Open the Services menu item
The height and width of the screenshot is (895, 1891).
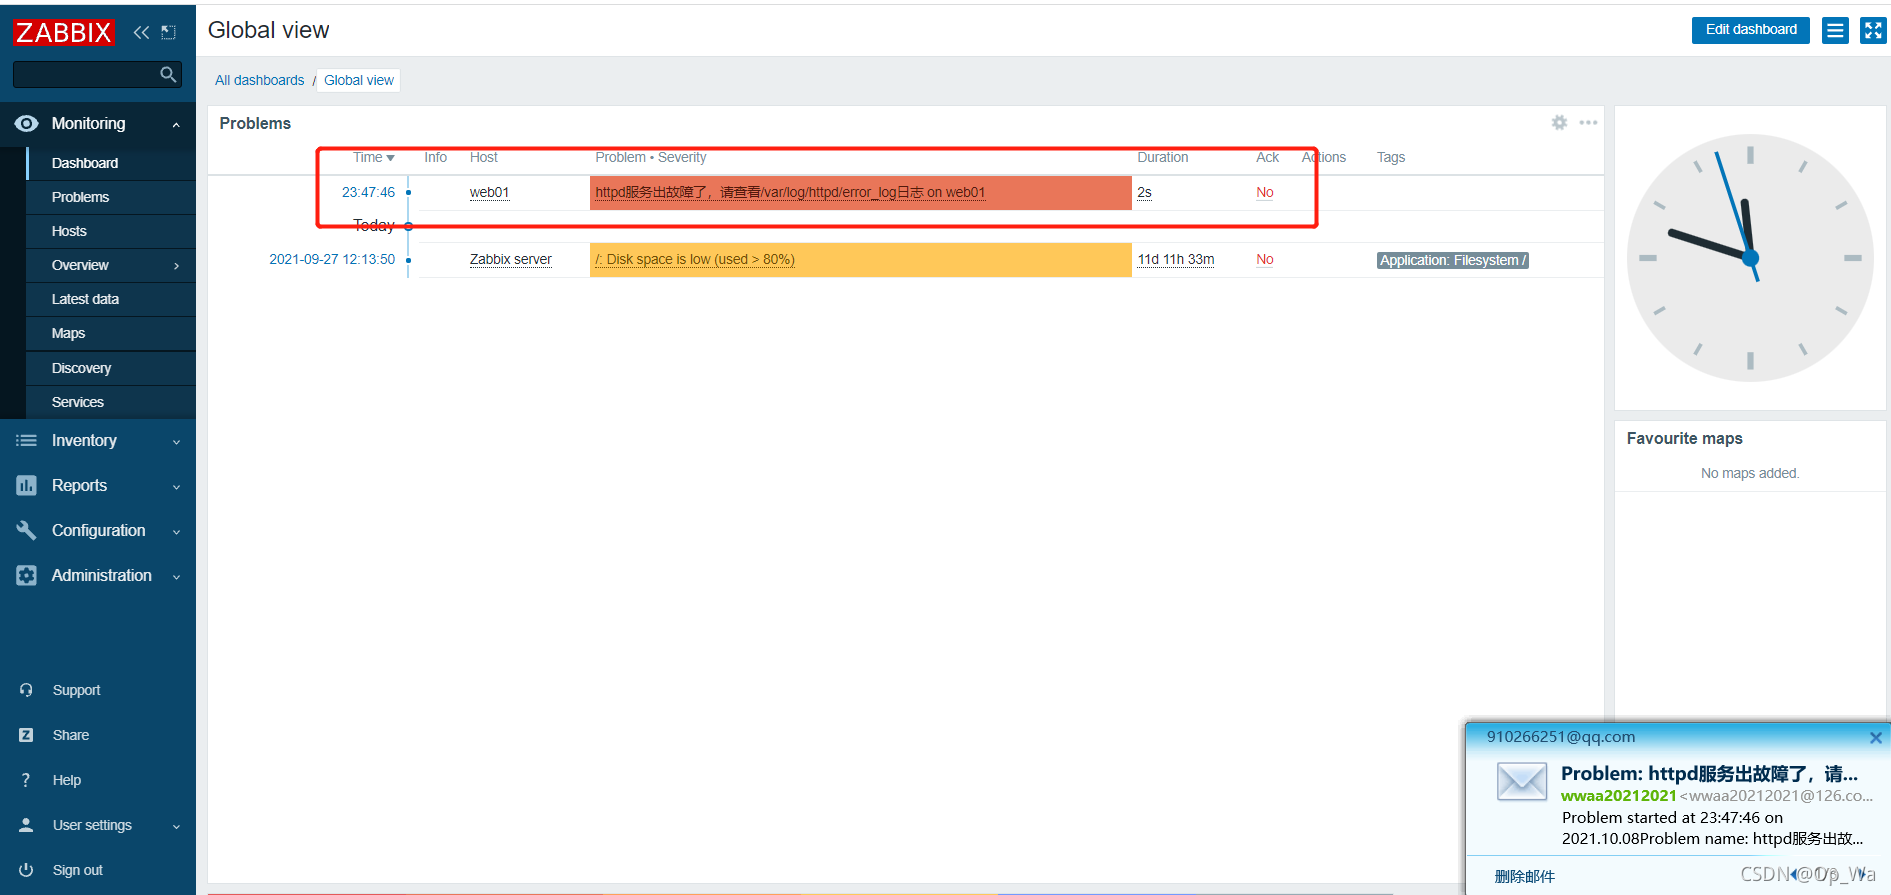coord(111,402)
